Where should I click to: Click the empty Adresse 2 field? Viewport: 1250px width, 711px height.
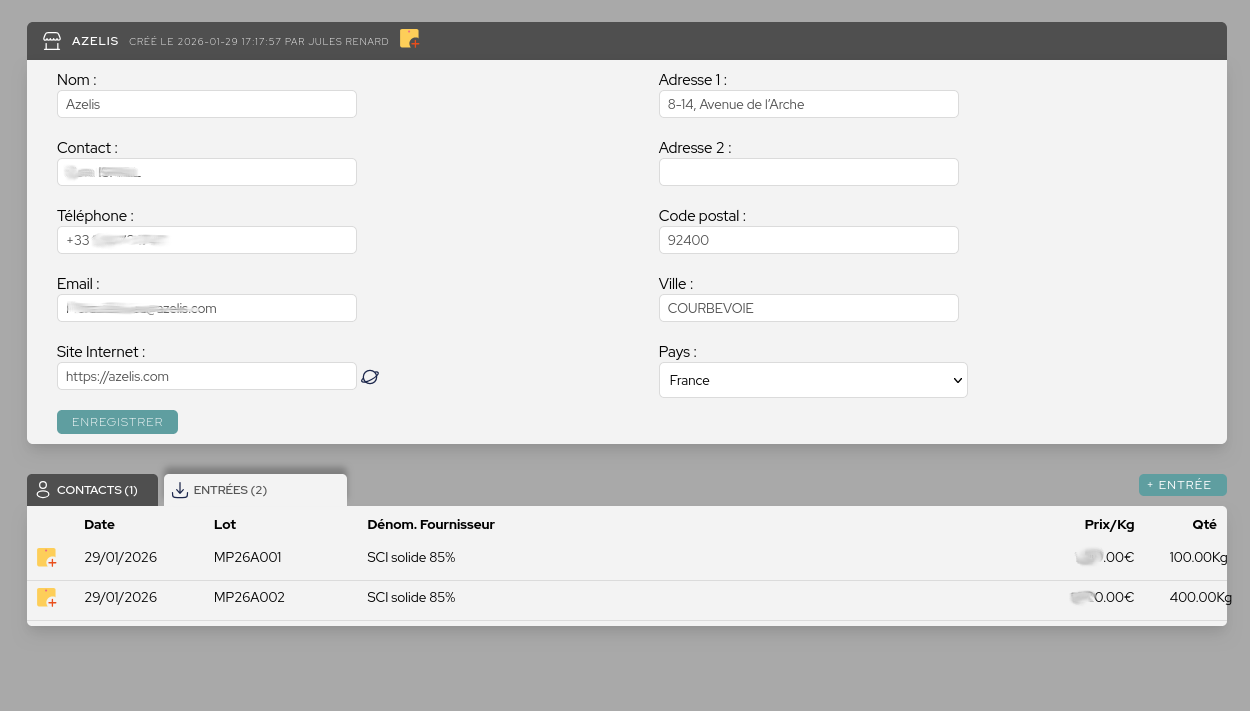(809, 172)
